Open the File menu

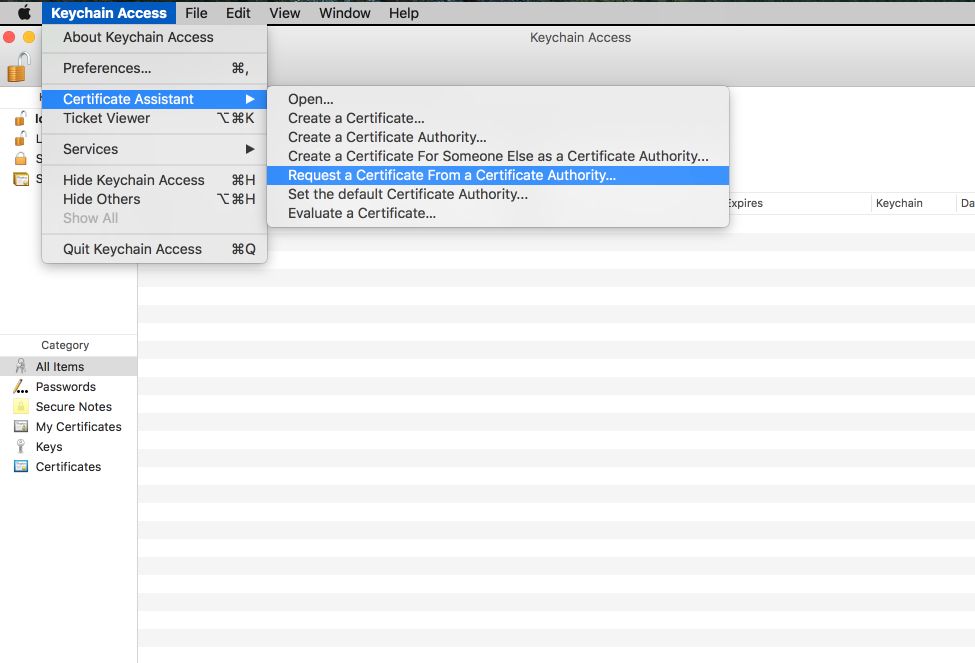coord(196,12)
